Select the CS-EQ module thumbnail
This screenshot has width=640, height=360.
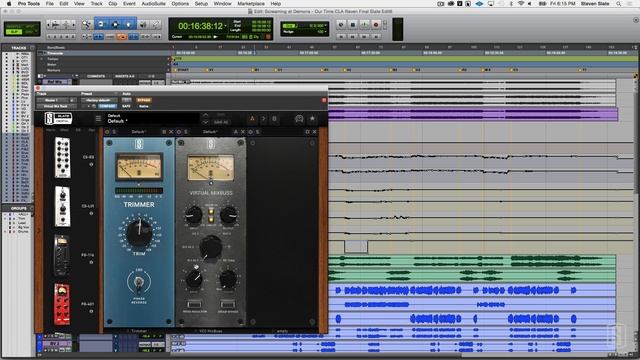click(x=62, y=158)
